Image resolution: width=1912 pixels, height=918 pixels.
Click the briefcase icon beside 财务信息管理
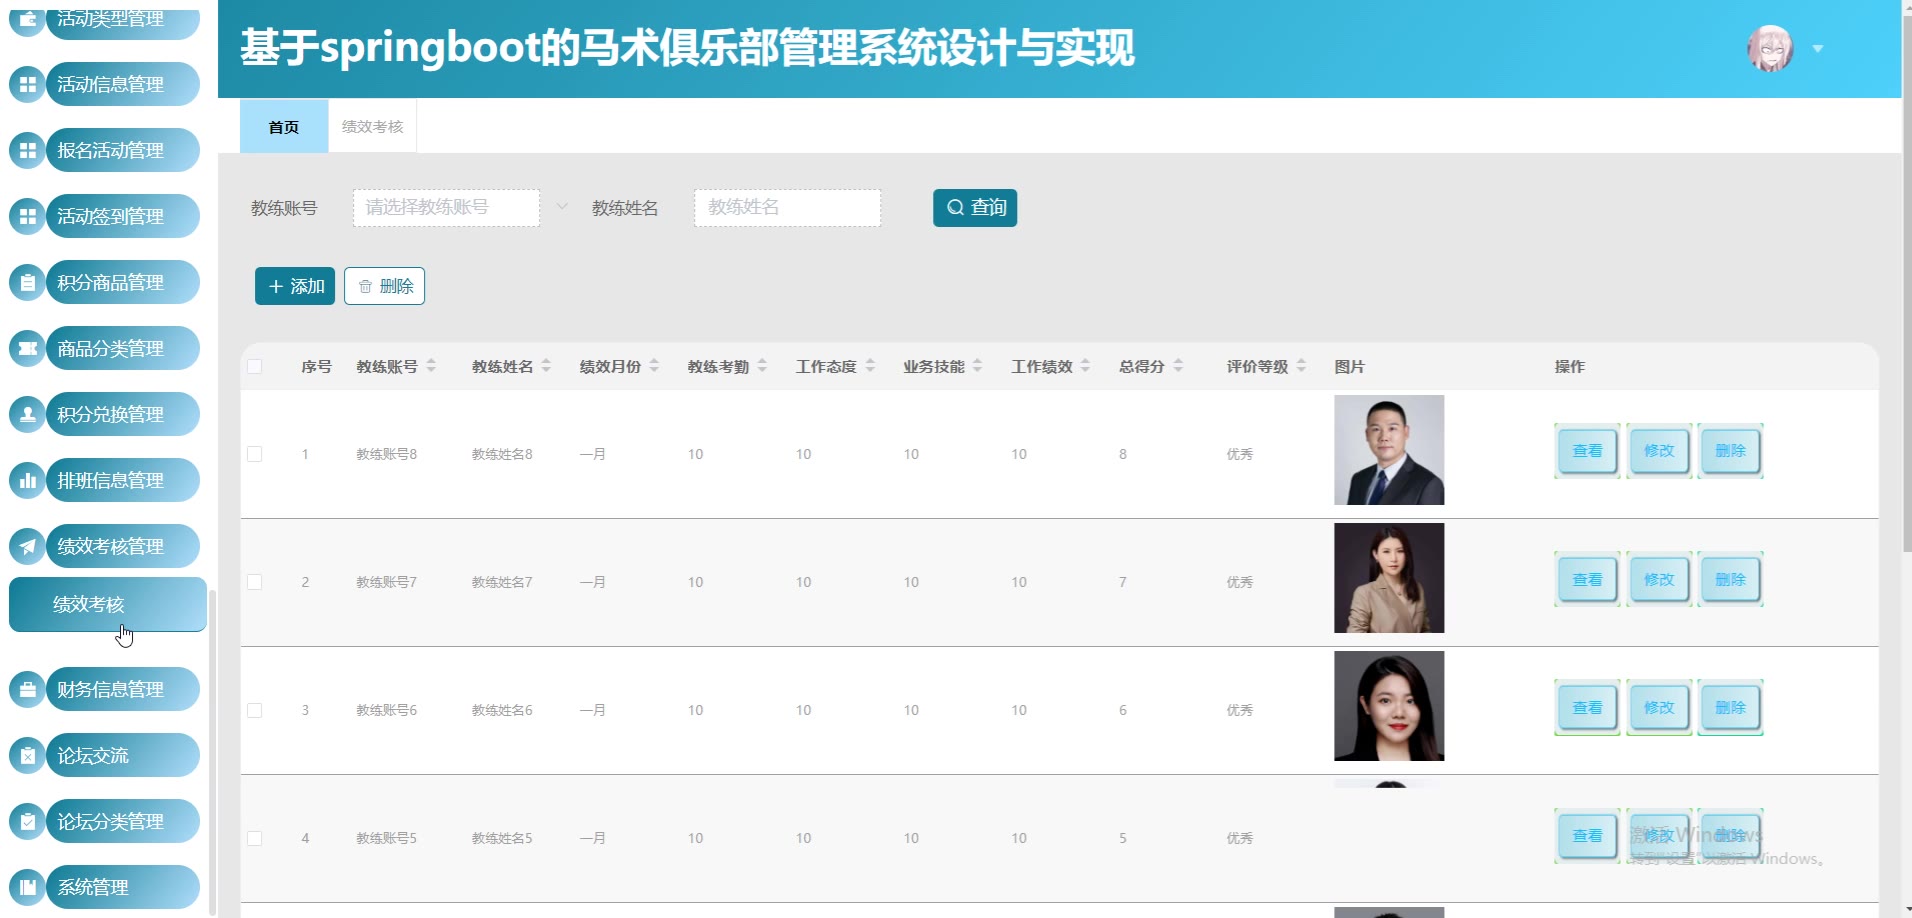pyautogui.click(x=27, y=689)
